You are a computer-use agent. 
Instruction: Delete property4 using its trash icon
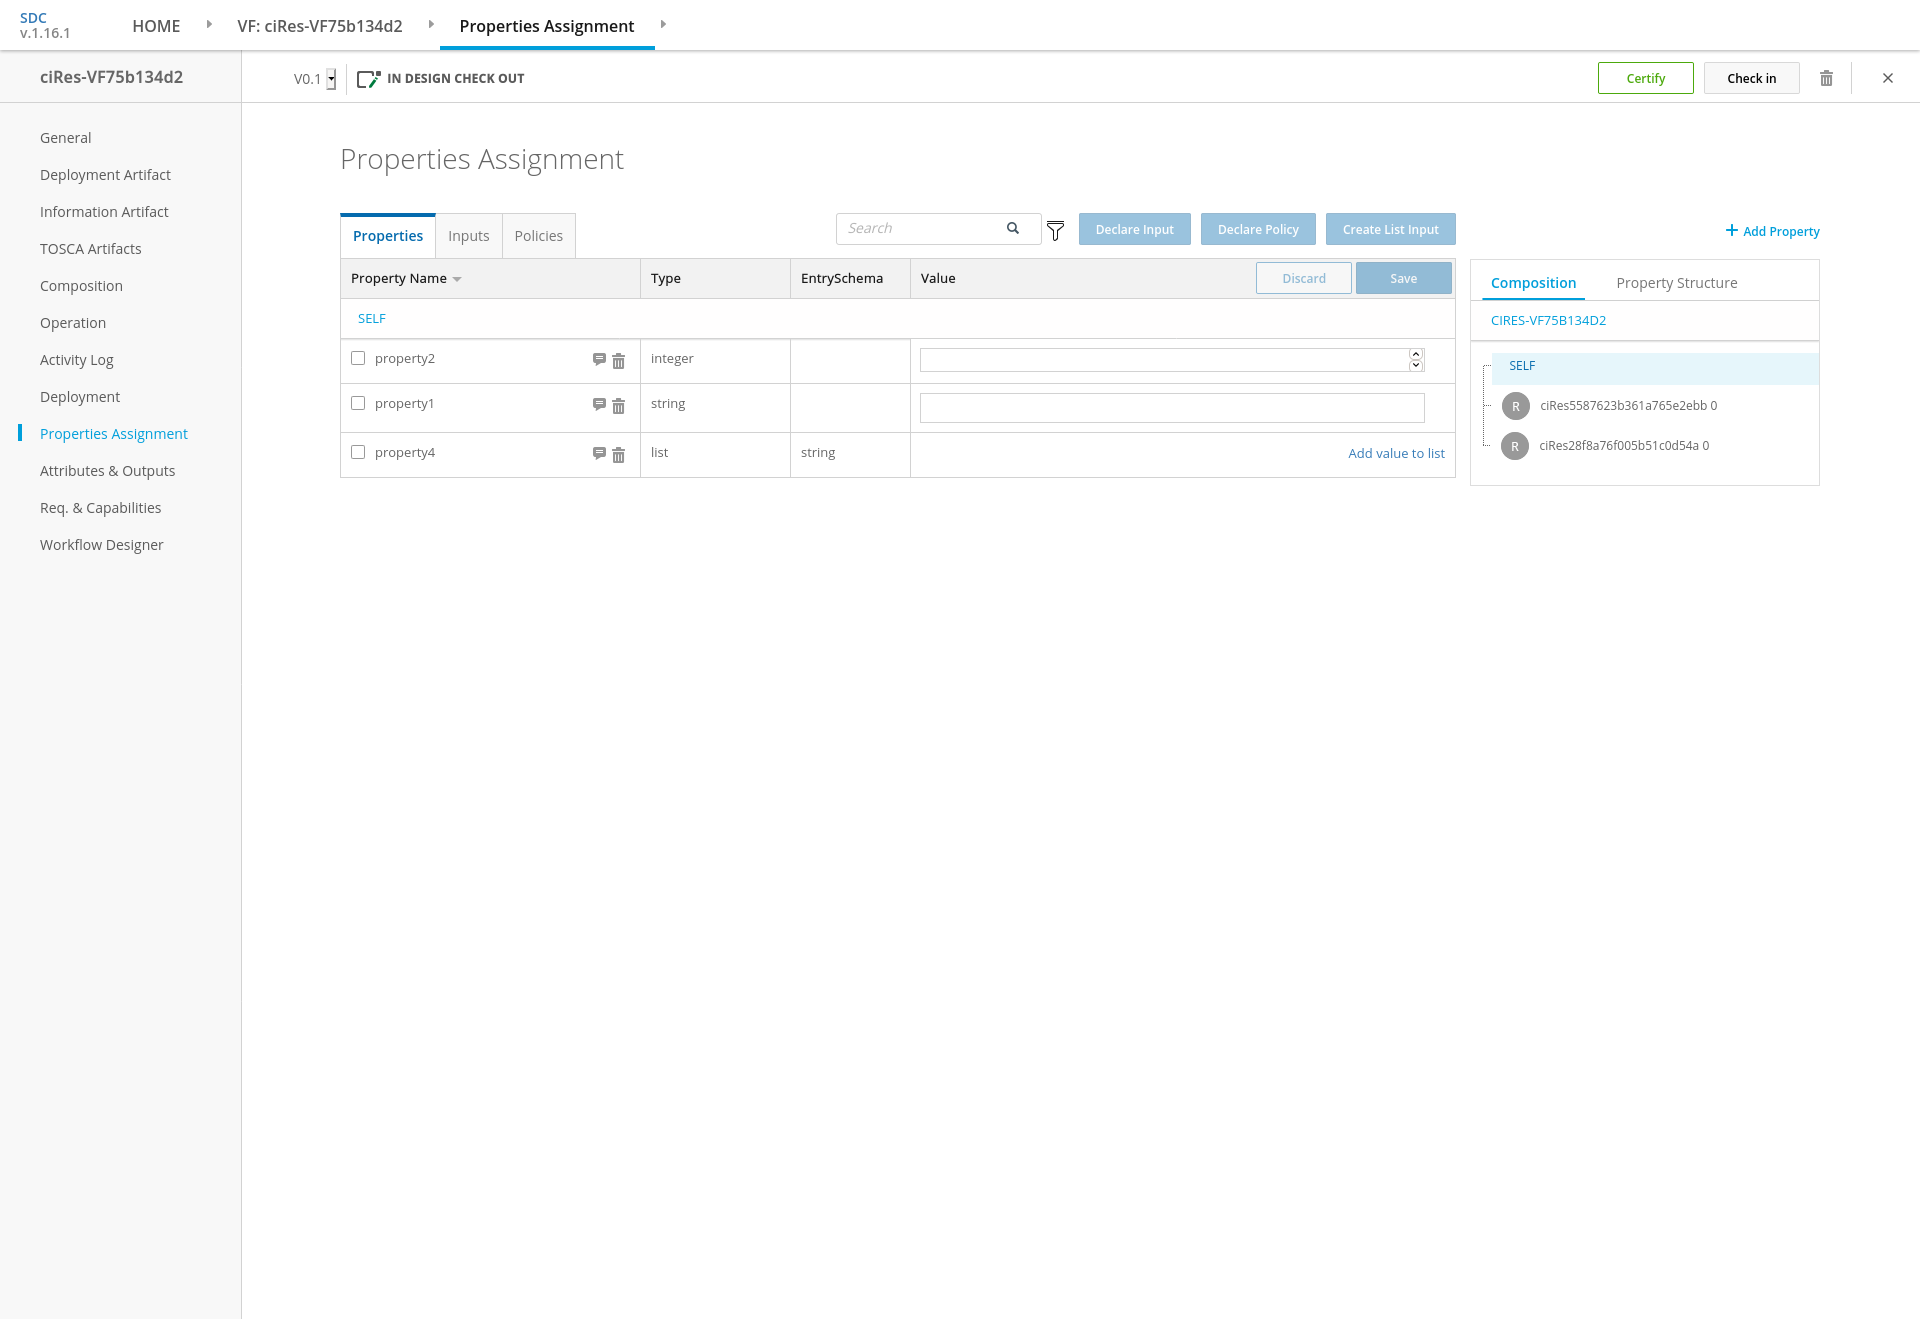(x=618, y=455)
